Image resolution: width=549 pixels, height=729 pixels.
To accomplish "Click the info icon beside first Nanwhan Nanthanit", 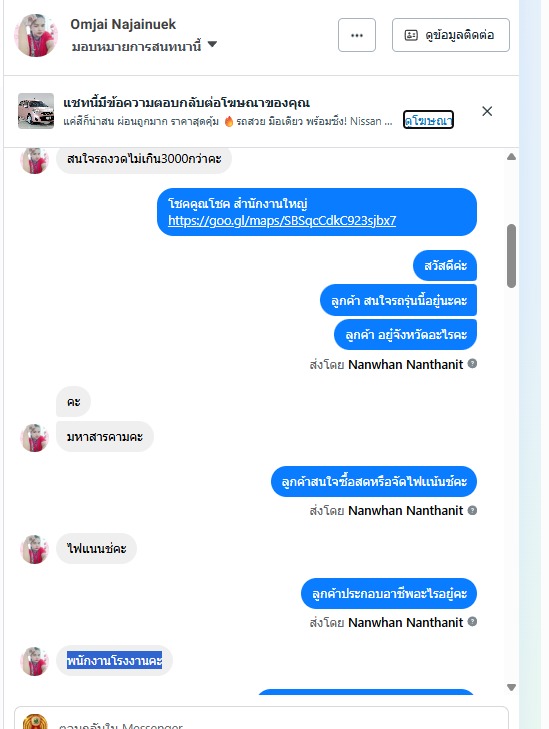I will (472, 364).
